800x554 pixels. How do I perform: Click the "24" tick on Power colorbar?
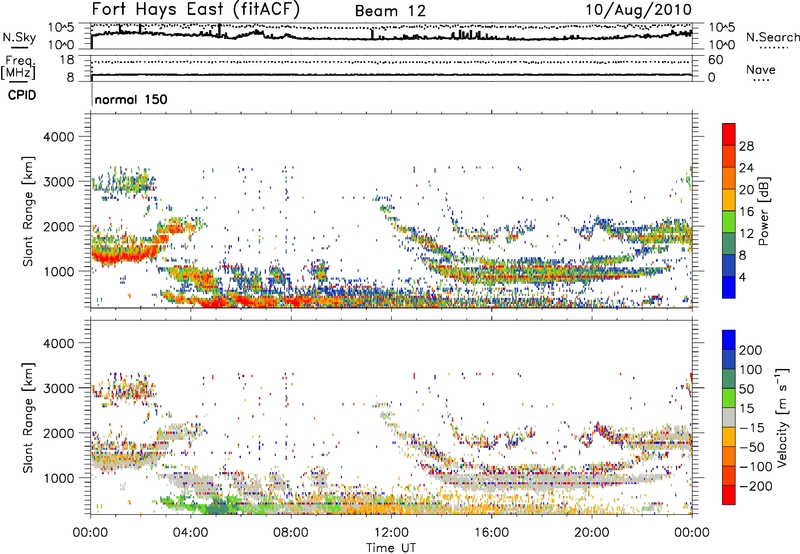[x=746, y=168]
